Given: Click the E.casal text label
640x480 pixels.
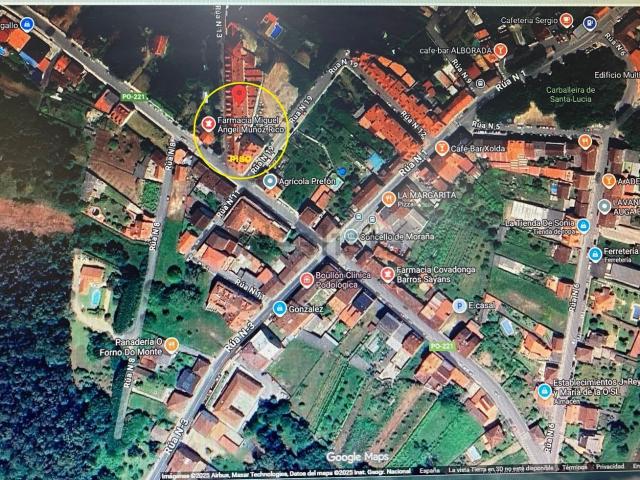Looking at the screenshot, I should click(482, 306).
